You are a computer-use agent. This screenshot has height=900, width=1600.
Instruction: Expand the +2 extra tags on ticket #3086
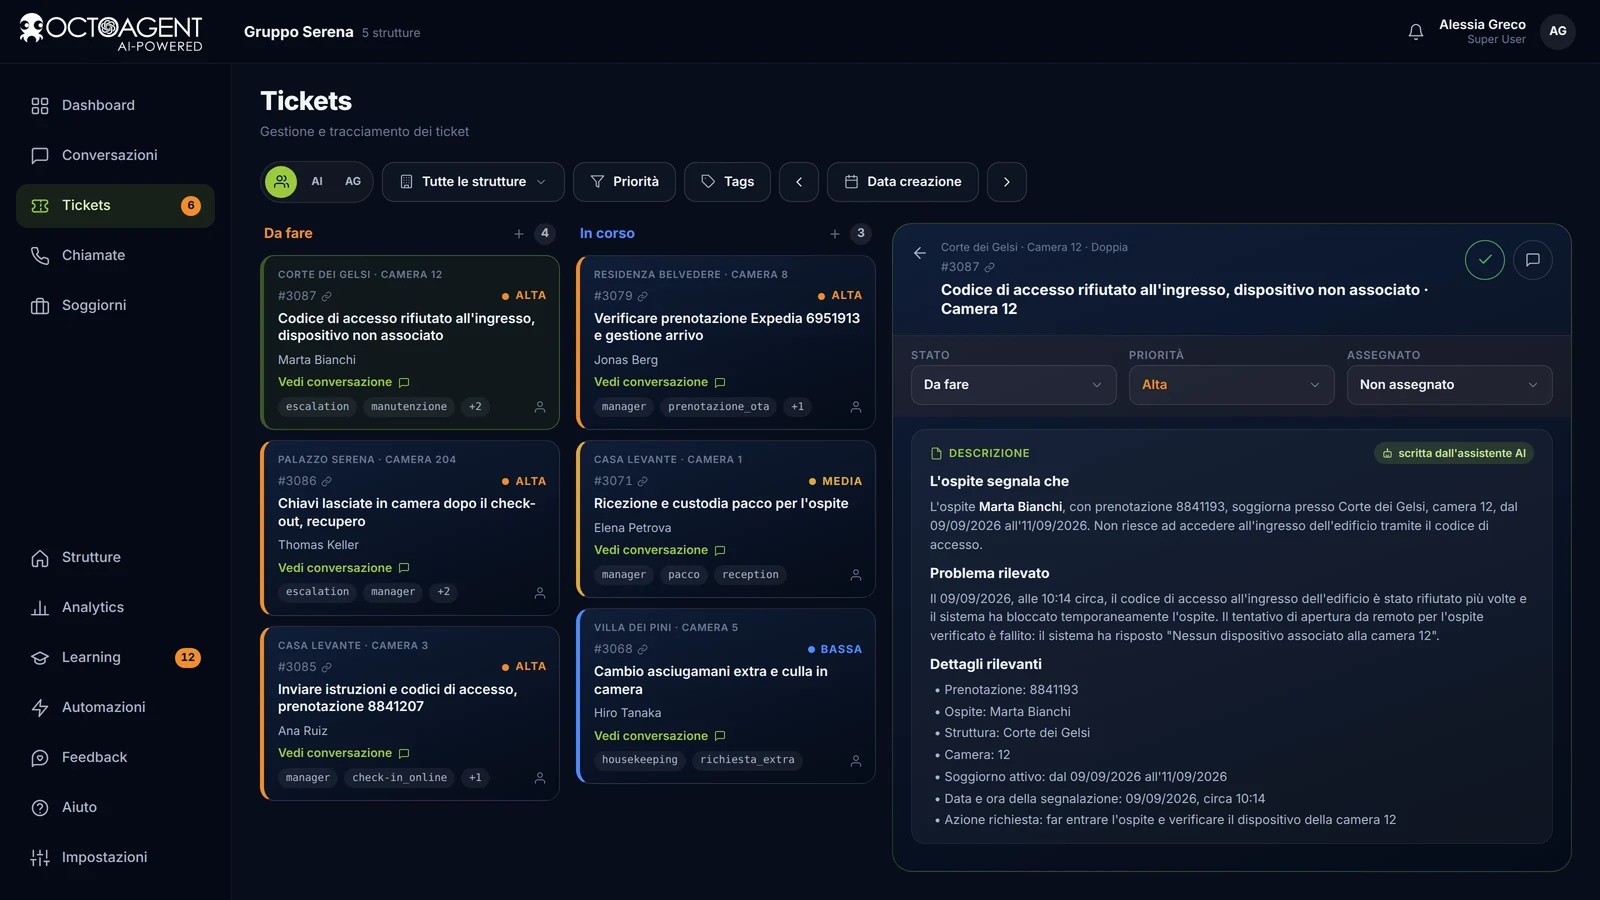pos(444,593)
